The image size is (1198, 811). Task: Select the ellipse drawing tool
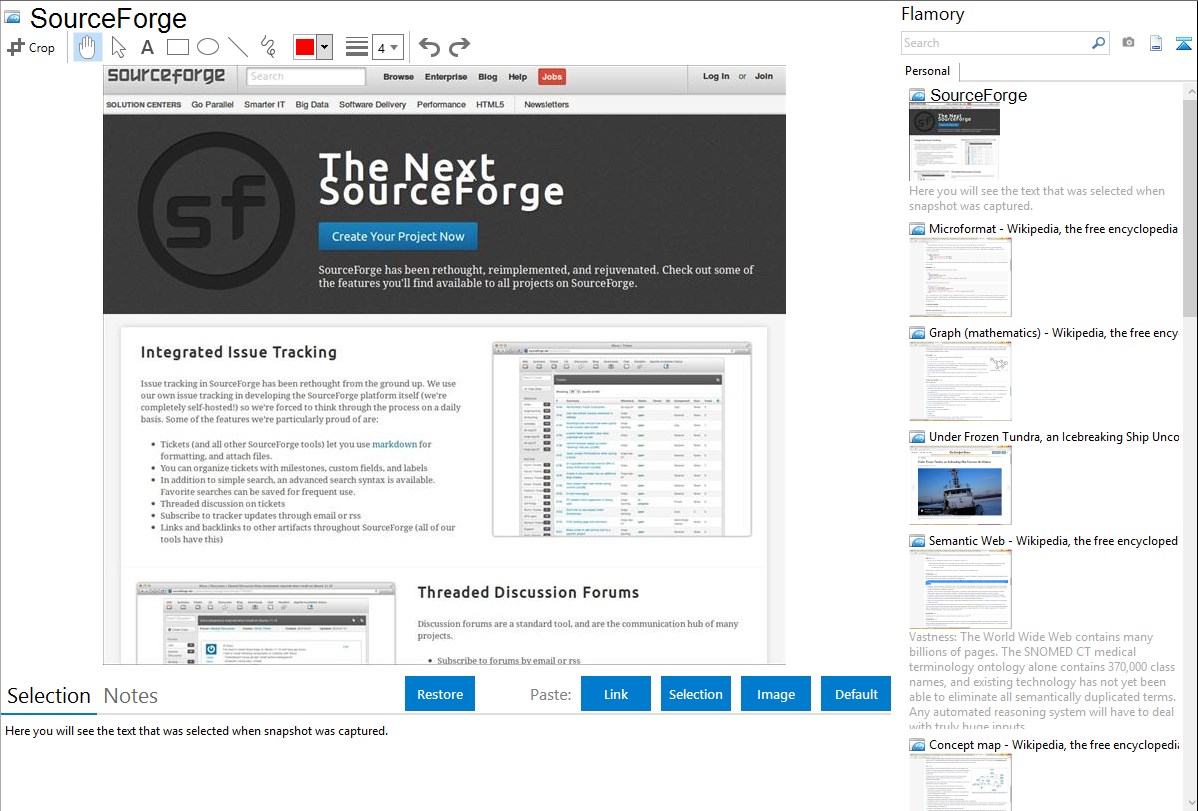[208, 47]
